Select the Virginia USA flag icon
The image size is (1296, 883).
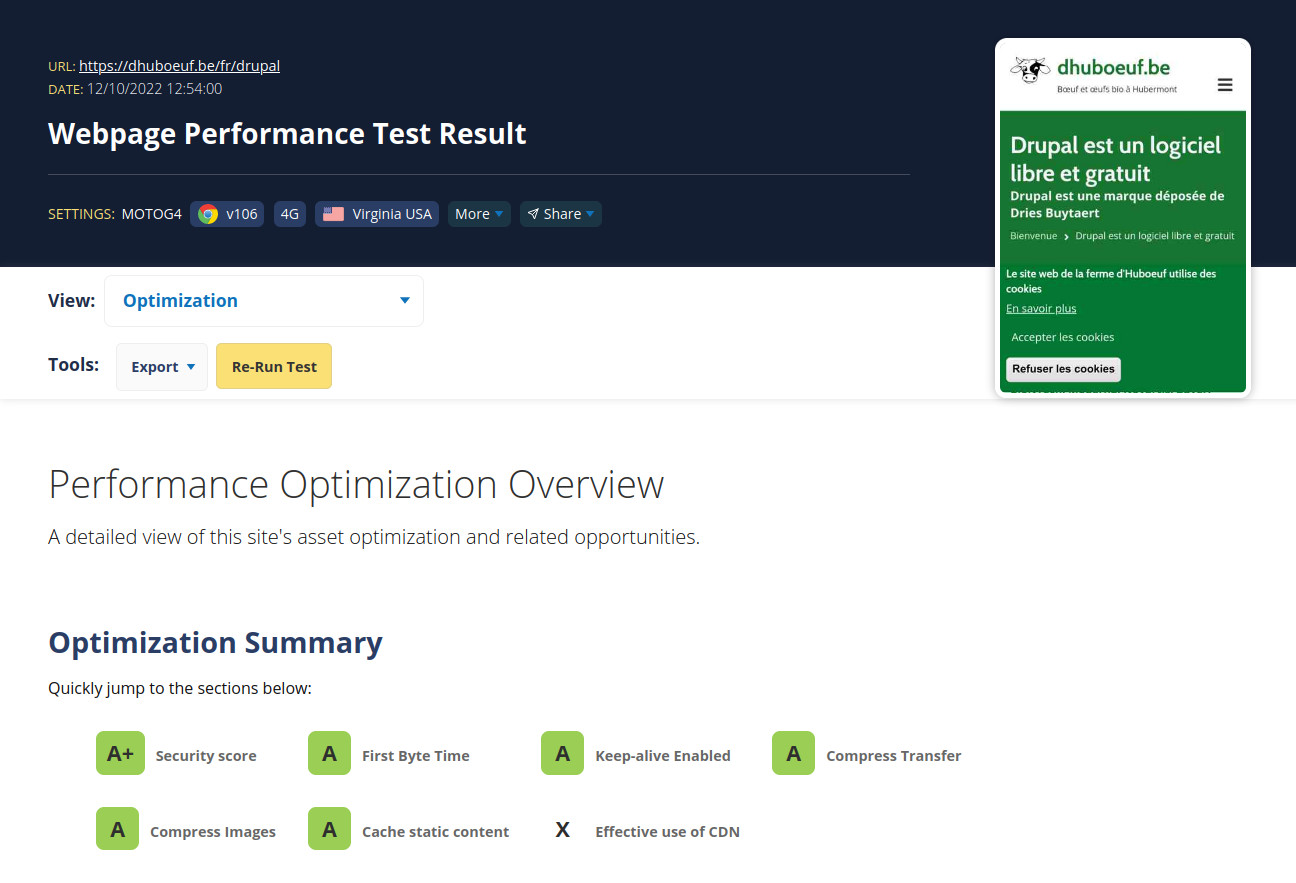[334, 213]
